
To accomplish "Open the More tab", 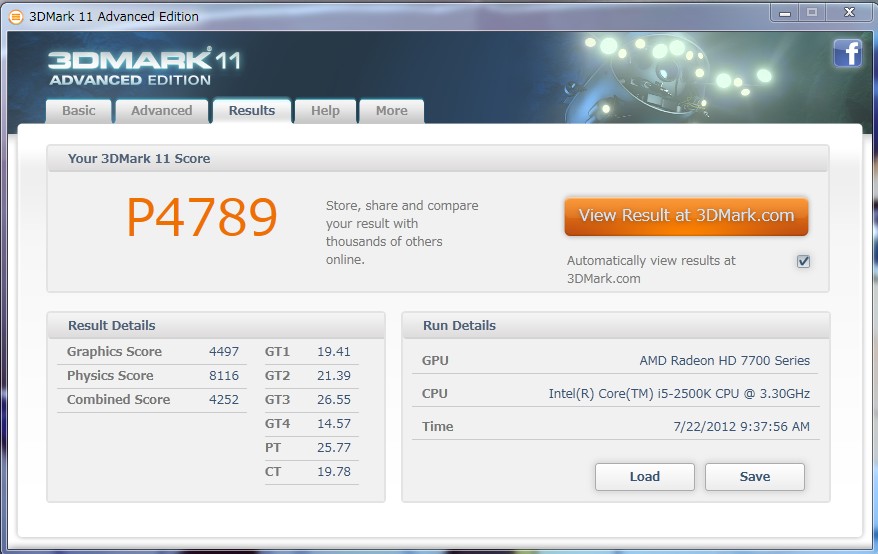I will point(391,110).
